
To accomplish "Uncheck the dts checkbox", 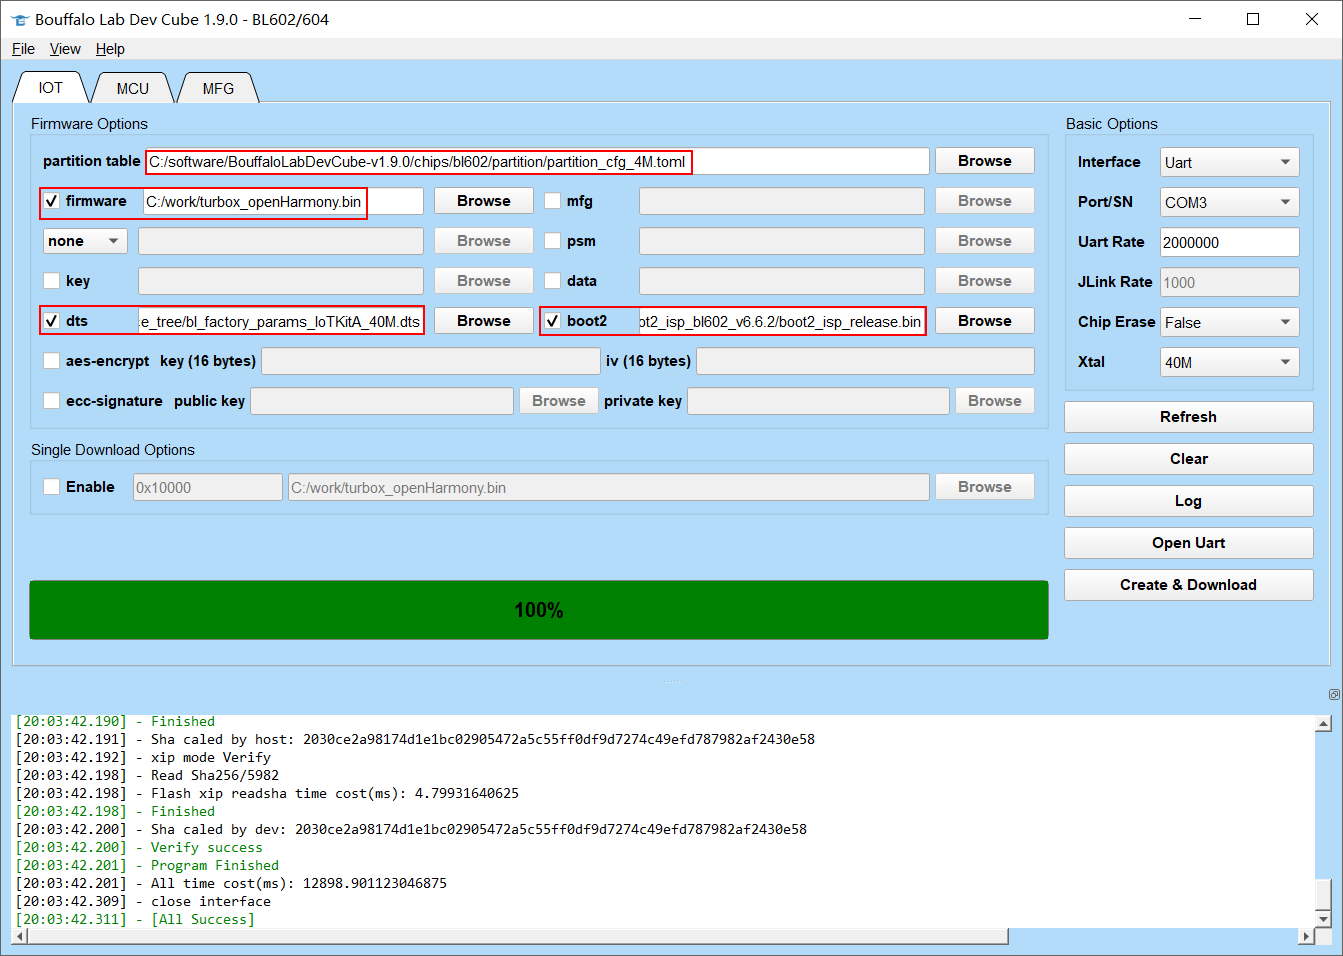I will click(52, 321).
